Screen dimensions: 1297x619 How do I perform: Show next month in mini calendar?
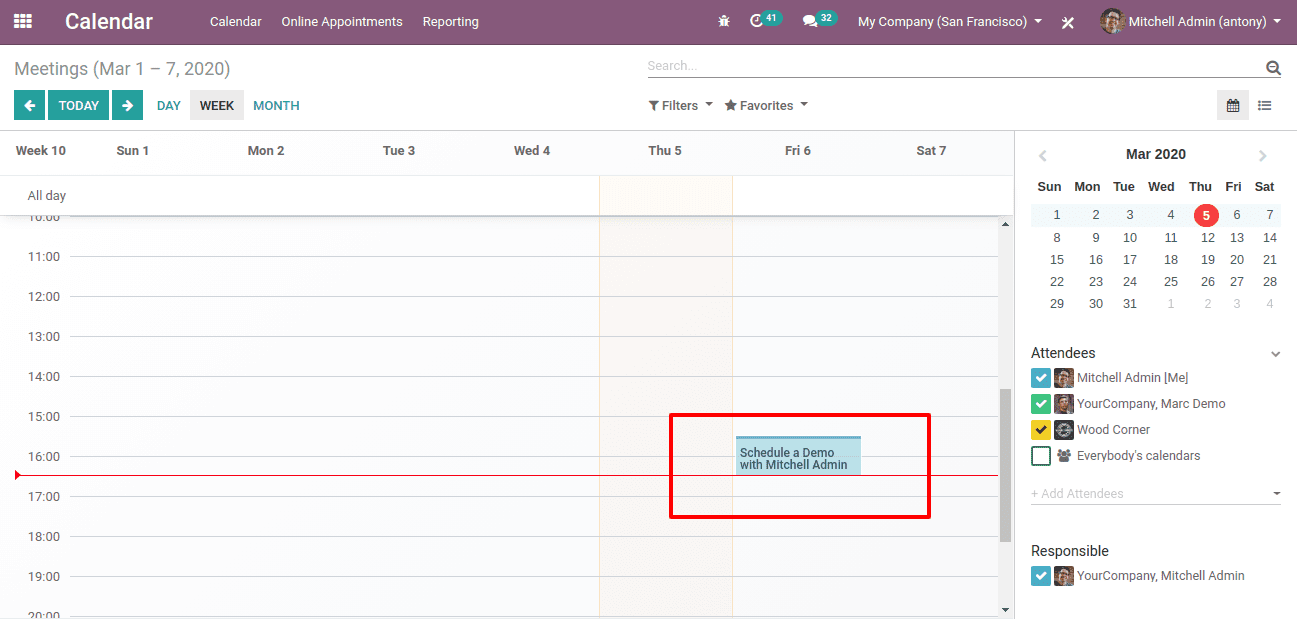(x=1263, y=155)
